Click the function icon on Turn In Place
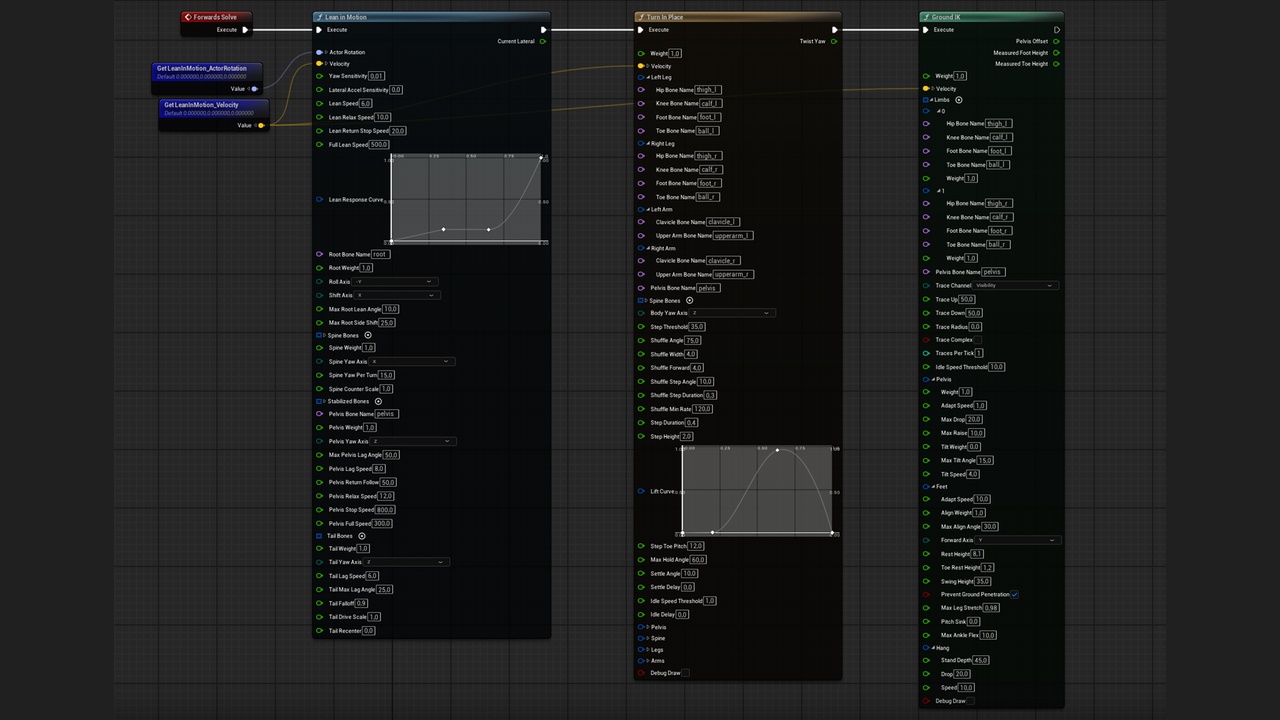 (642, 17)
